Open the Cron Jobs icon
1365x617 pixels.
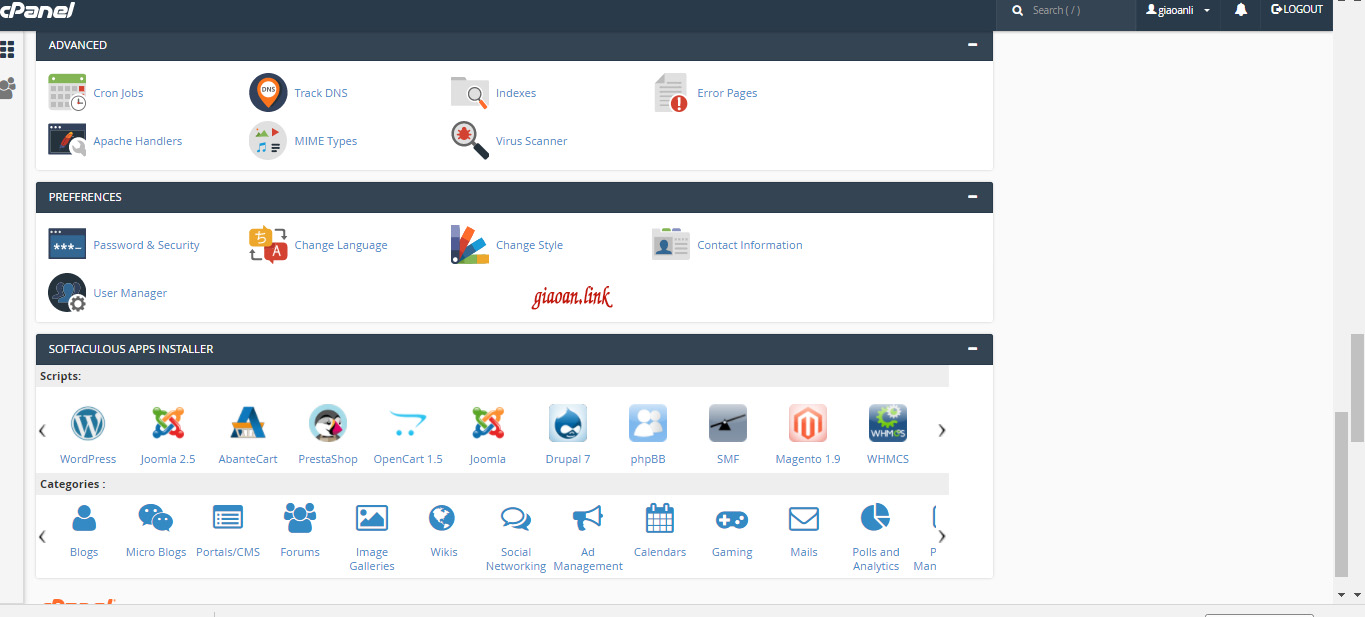67,92
